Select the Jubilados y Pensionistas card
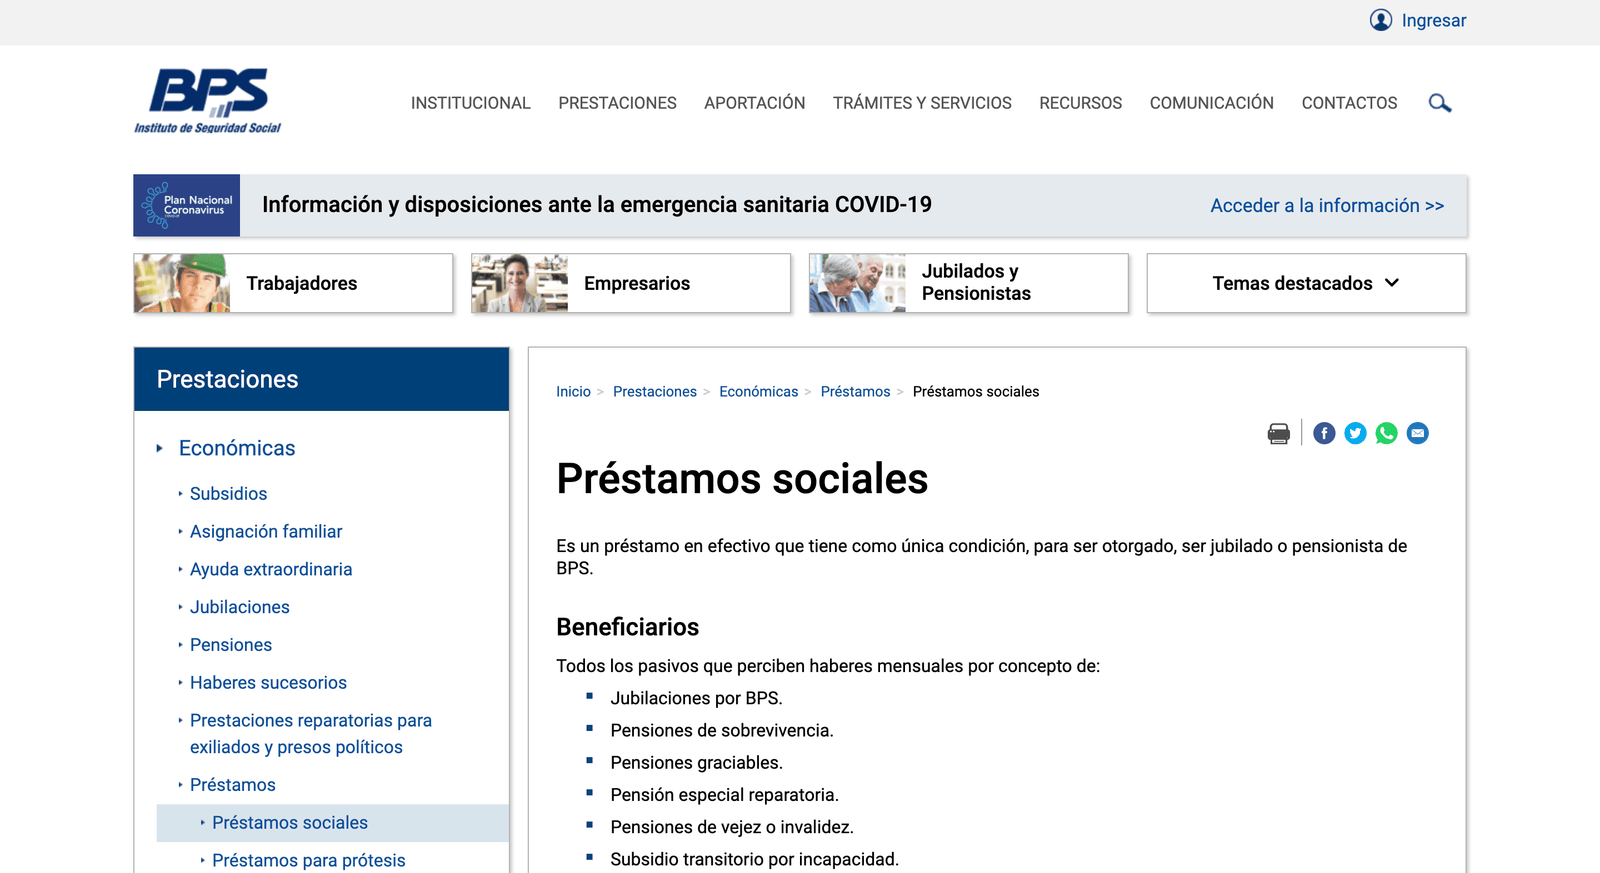This screenshot has width=1600, height=873. point(969,283)
